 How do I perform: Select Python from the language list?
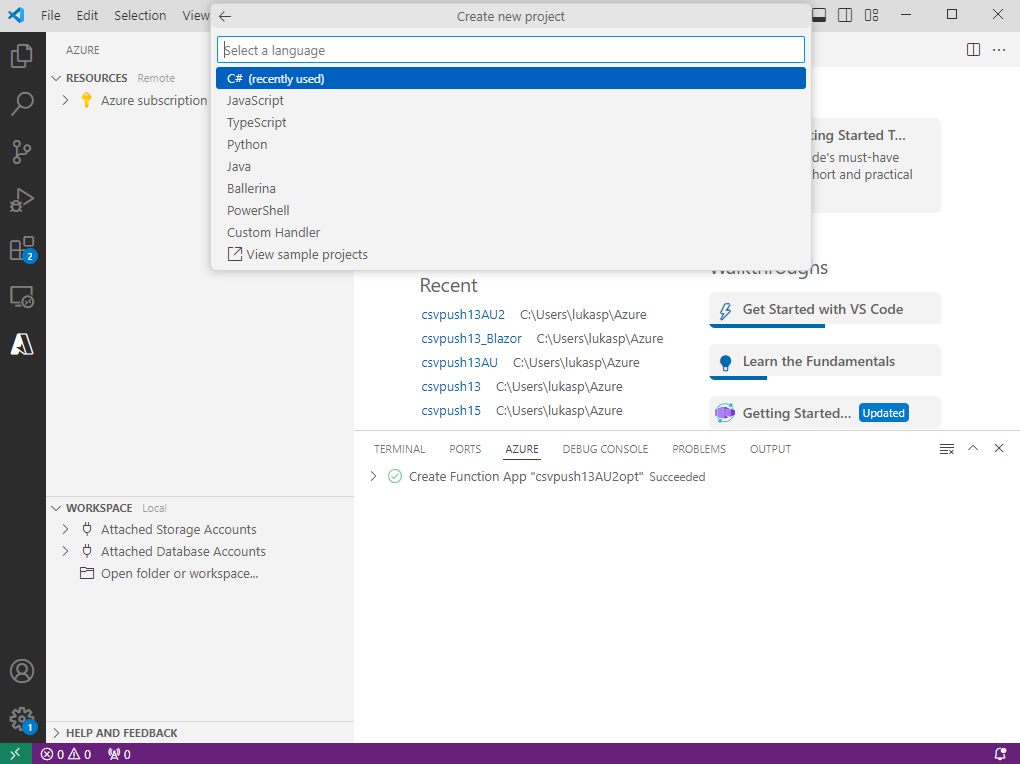click(x=247, y=144)
